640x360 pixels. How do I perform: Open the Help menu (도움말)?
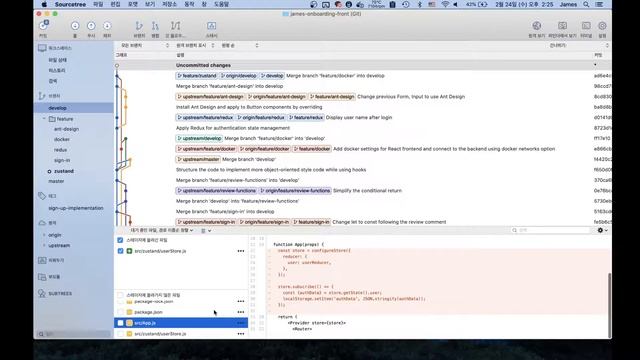pos(222,4)
